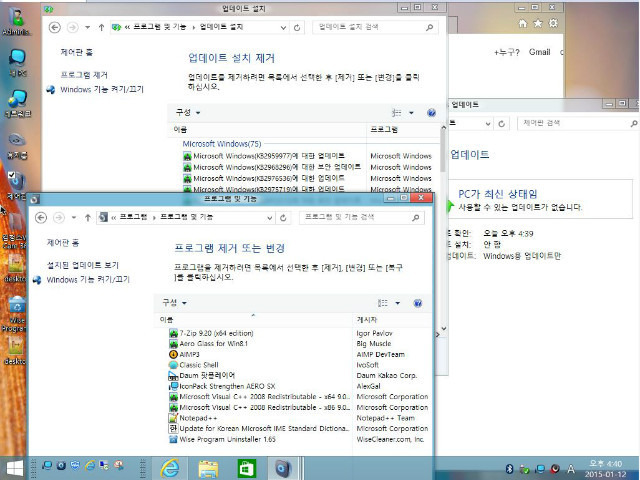Click the Network desktop icon
640x480 pixels.
point(18,104)
